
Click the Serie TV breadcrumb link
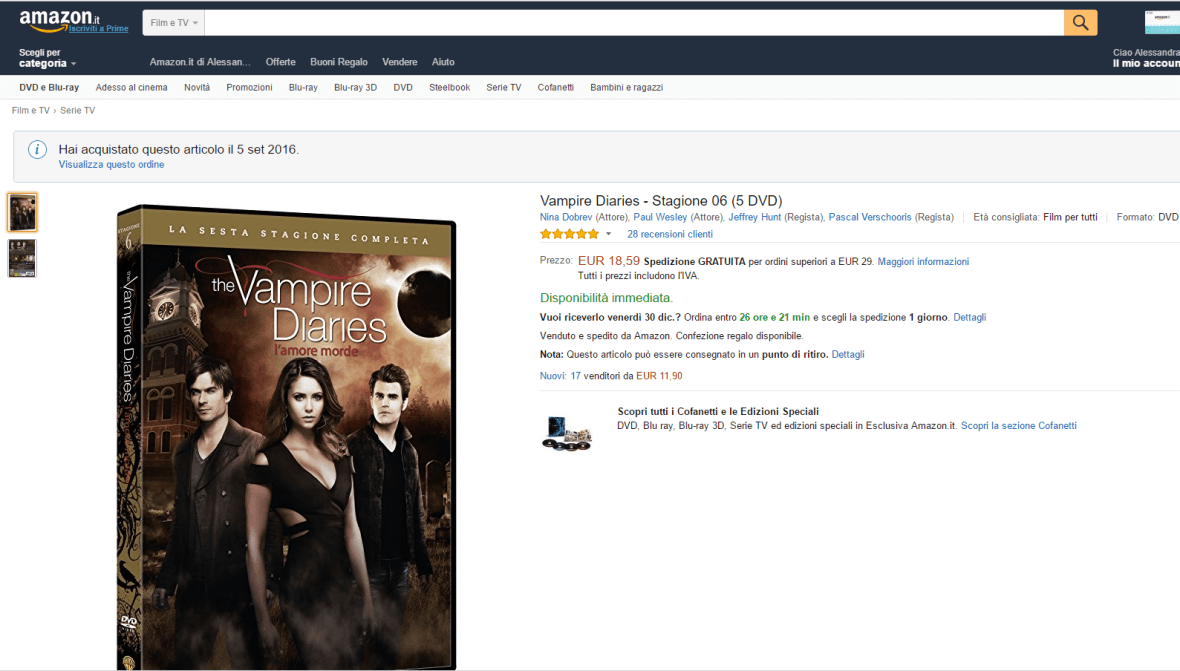tap(77, 110)
